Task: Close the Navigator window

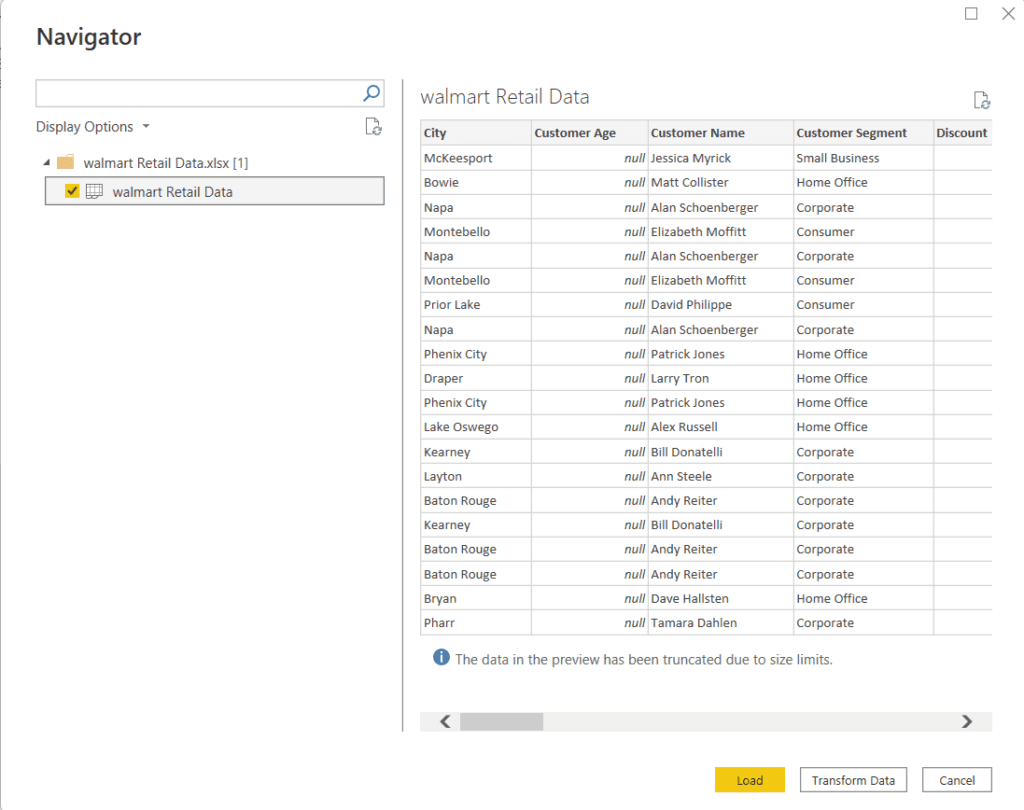Action: pyautogui.click(x=1008, y=13)
